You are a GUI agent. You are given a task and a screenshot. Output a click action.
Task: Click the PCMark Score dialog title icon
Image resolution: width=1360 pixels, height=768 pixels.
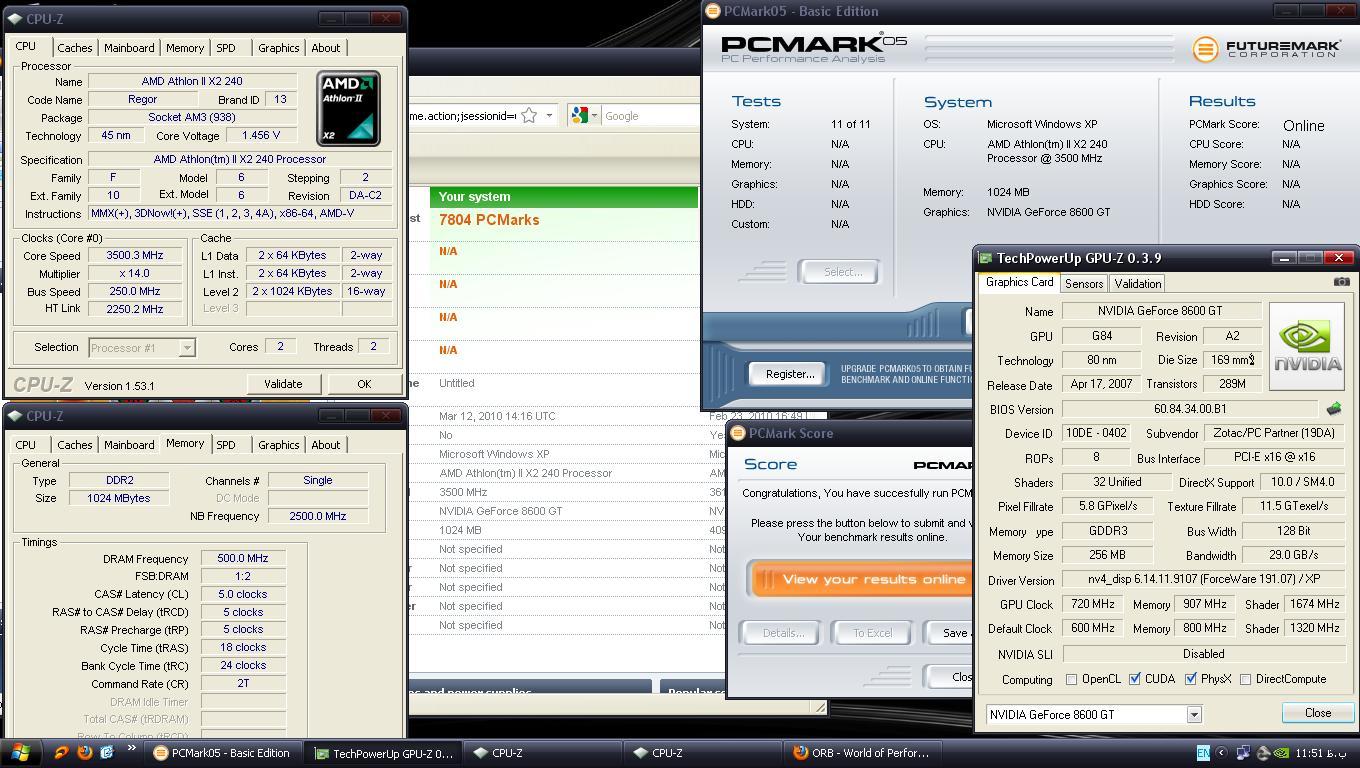coord(738,433)
